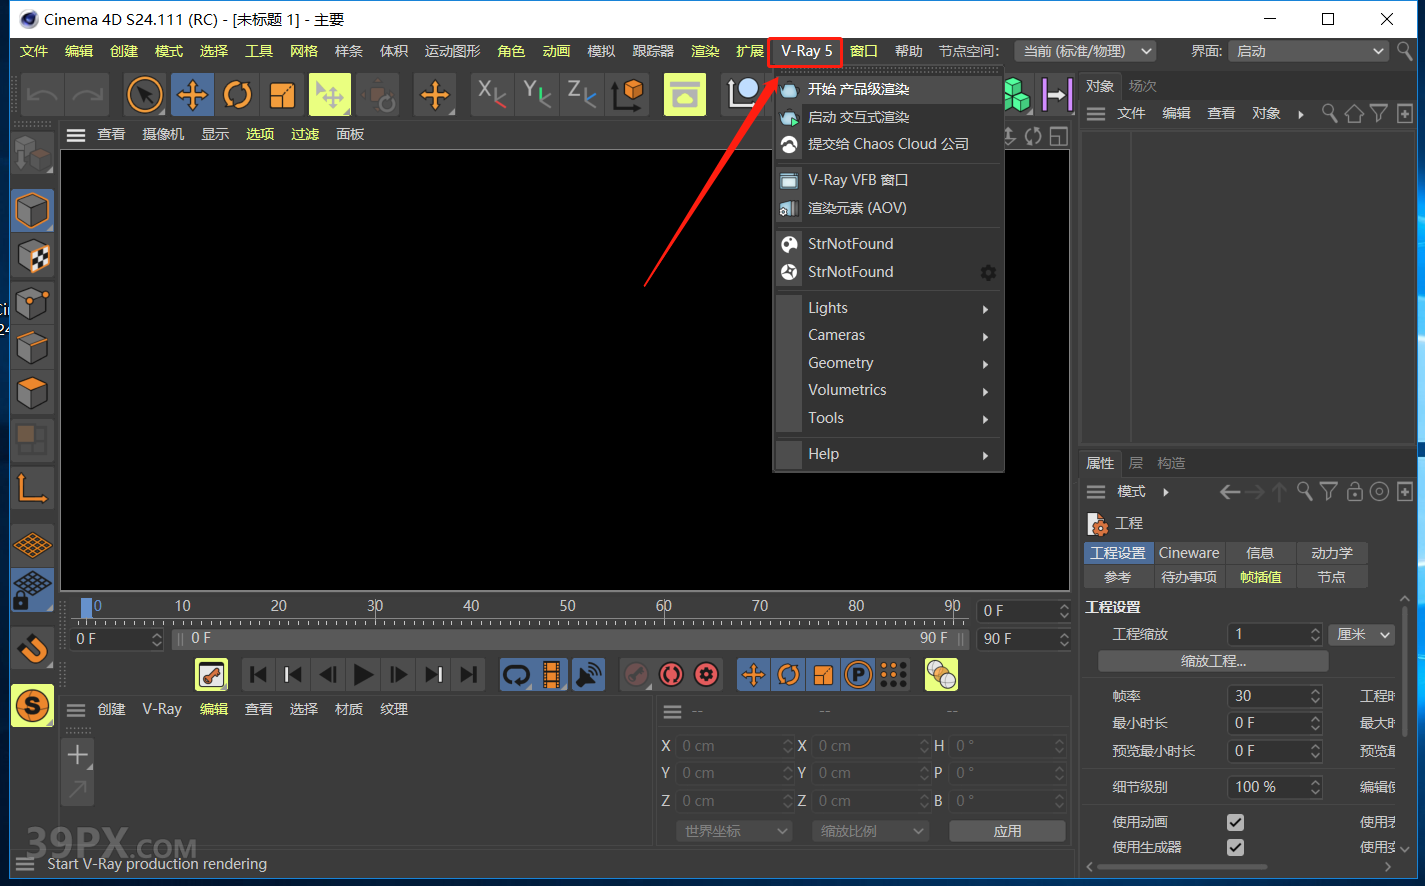Toggle X axis lock

pos(491,95)
